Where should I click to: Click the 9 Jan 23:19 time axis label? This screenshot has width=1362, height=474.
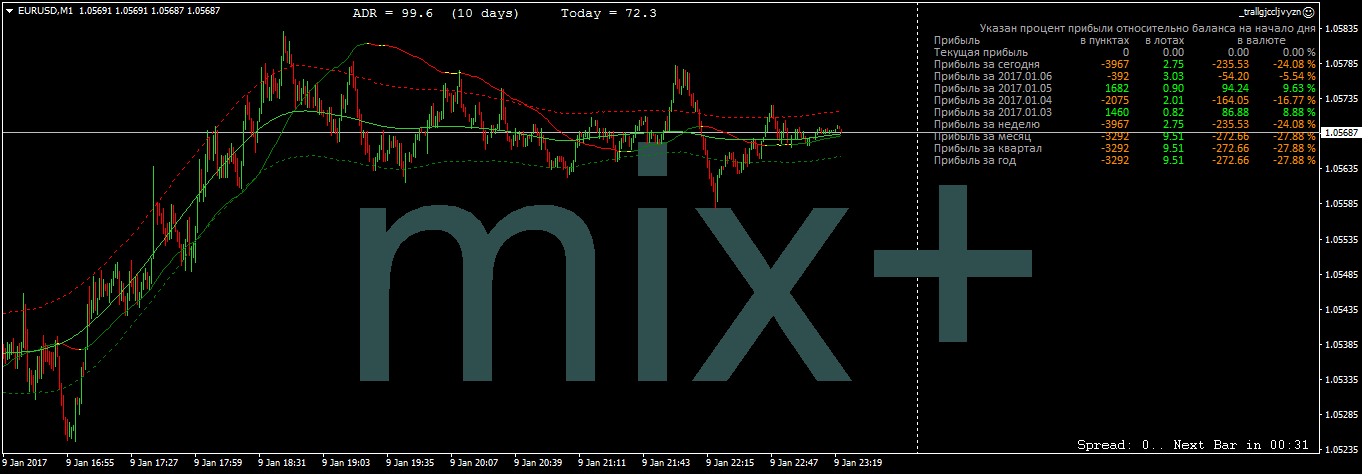point(858,463)
